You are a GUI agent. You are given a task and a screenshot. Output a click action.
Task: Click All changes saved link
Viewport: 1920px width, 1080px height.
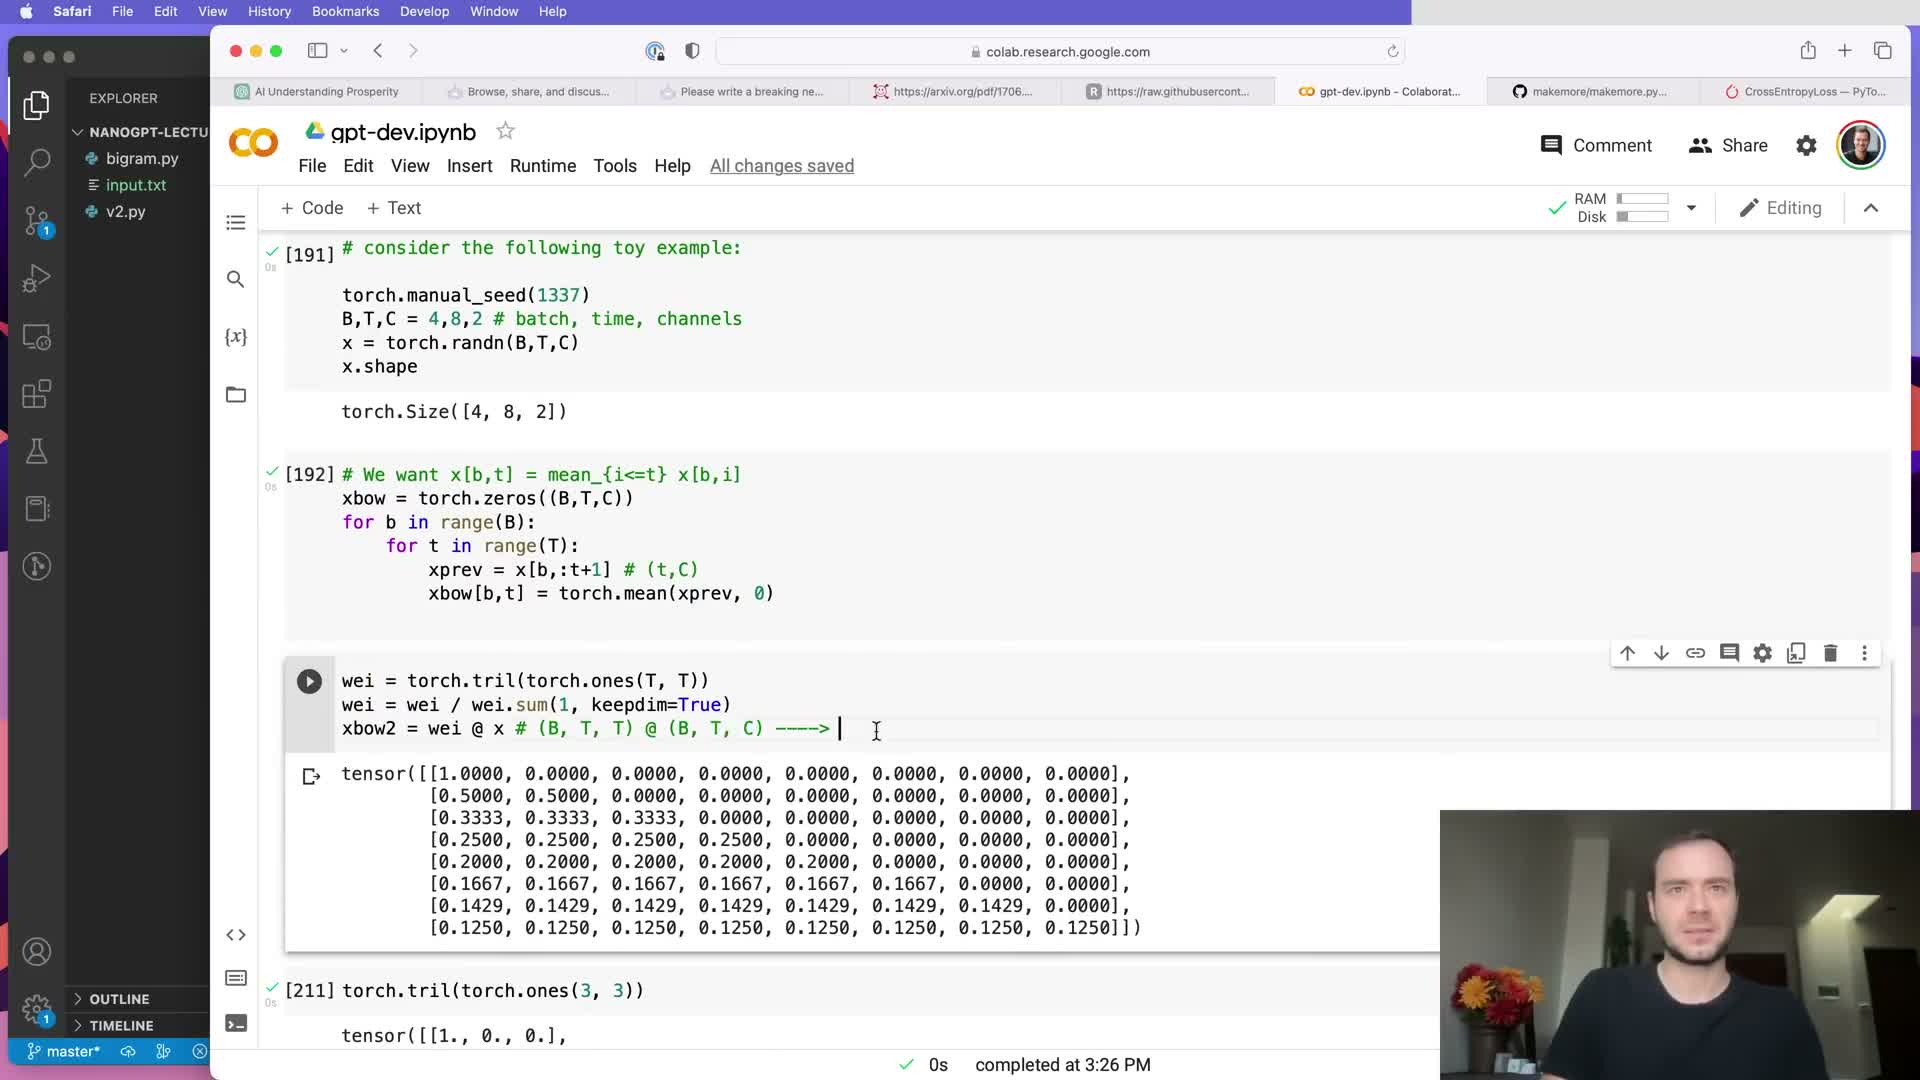point(781,166)
